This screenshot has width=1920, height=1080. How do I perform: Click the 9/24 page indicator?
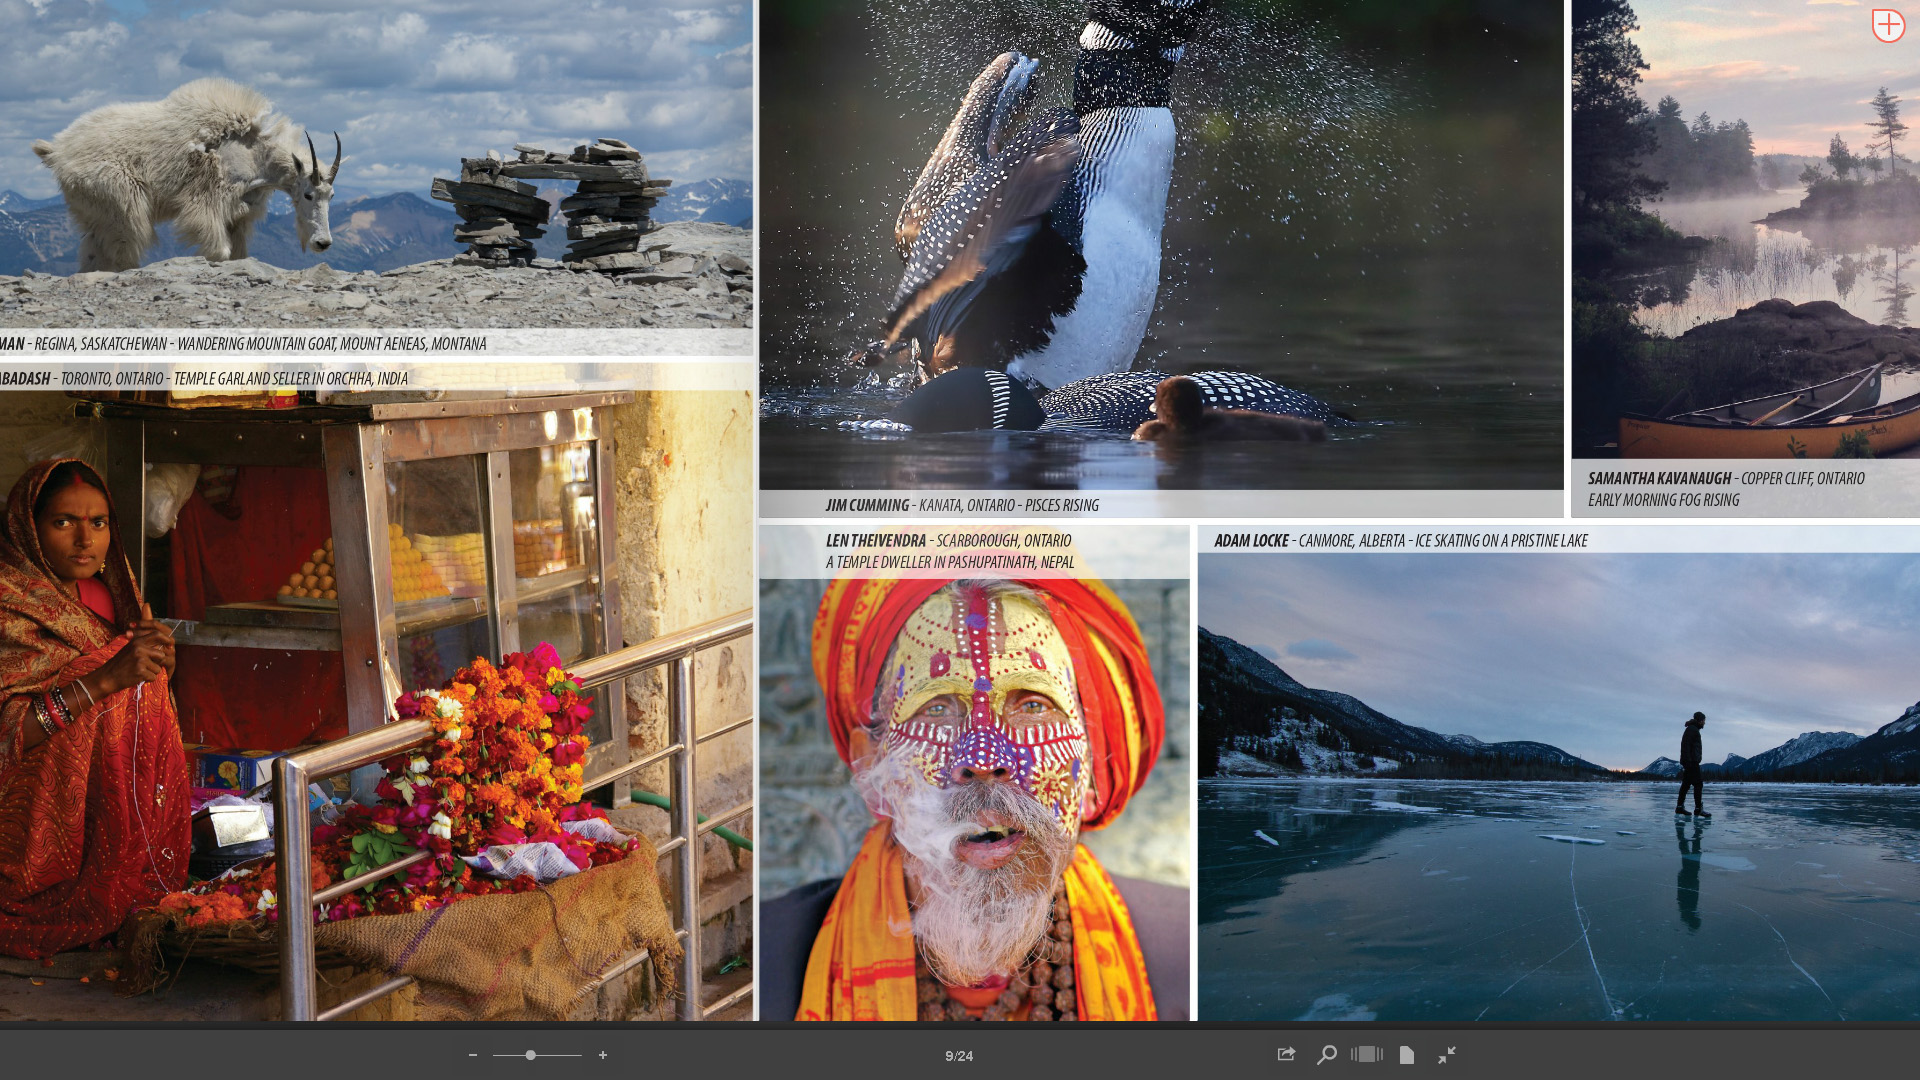click(959, 1056)
